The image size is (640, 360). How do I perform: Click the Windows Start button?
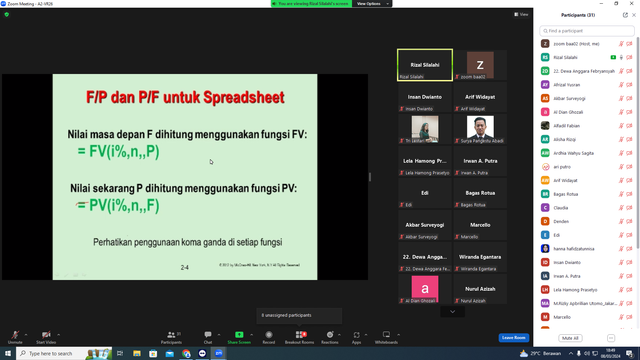[x=8, y=353]
